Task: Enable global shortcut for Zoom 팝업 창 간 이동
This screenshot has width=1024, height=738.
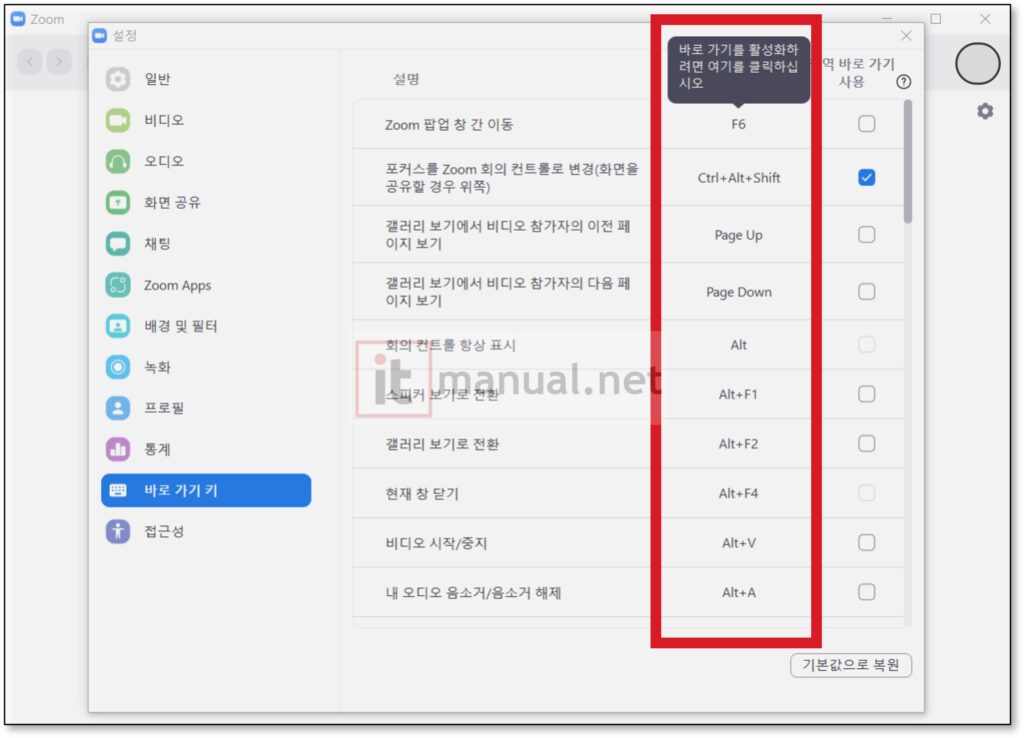Action: coord(867,124)
